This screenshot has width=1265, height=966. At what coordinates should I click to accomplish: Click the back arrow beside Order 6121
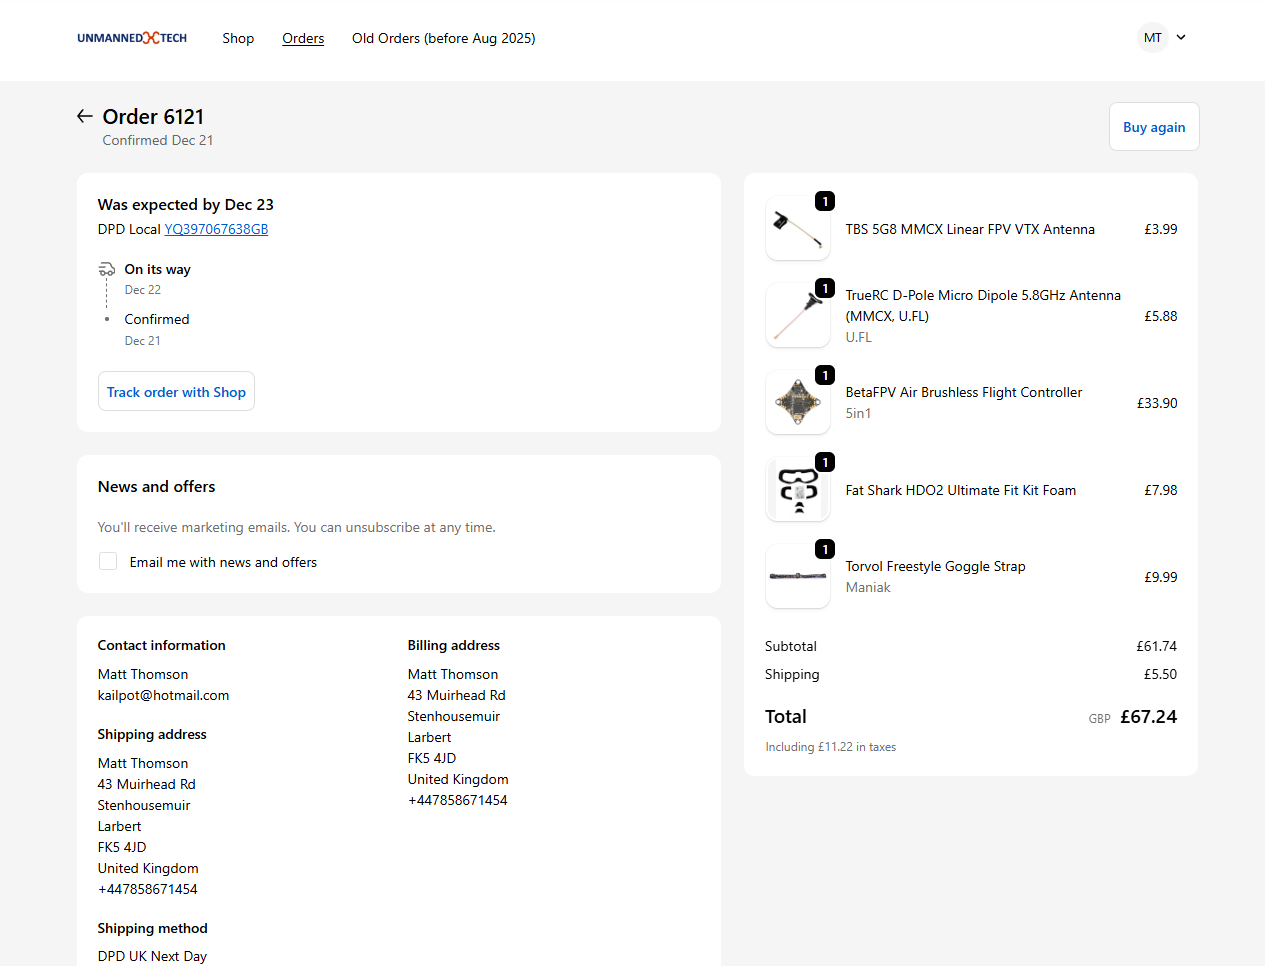[x=85, y=116]
